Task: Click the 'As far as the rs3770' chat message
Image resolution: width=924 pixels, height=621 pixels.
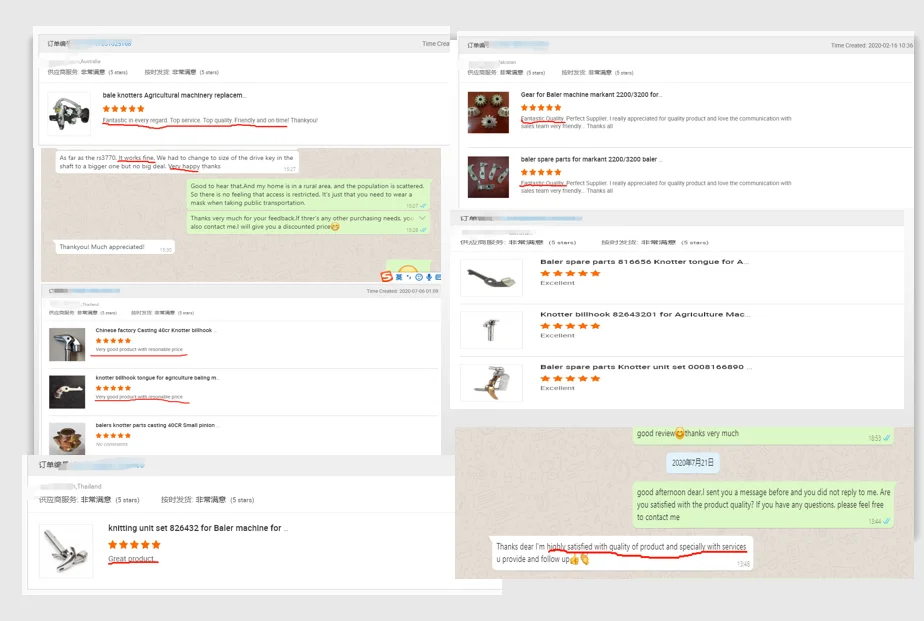Action: (176, 162)
